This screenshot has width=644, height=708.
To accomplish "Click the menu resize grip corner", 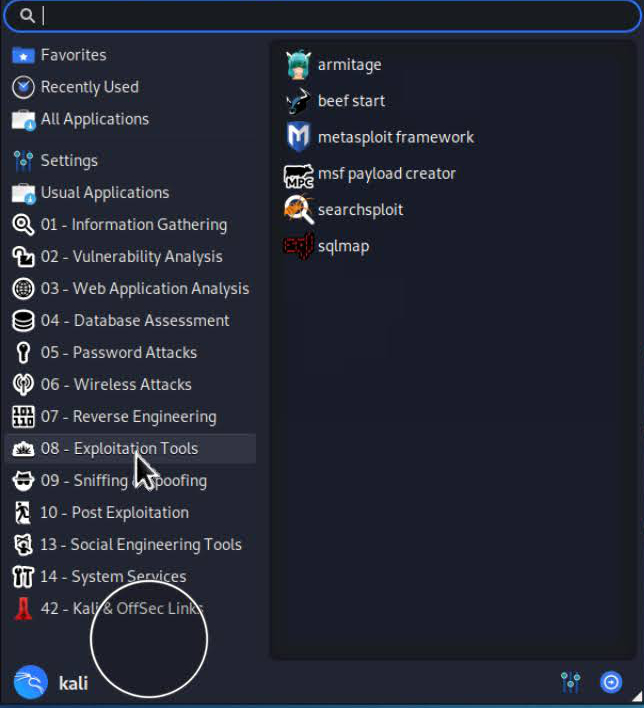I will 637,697.
